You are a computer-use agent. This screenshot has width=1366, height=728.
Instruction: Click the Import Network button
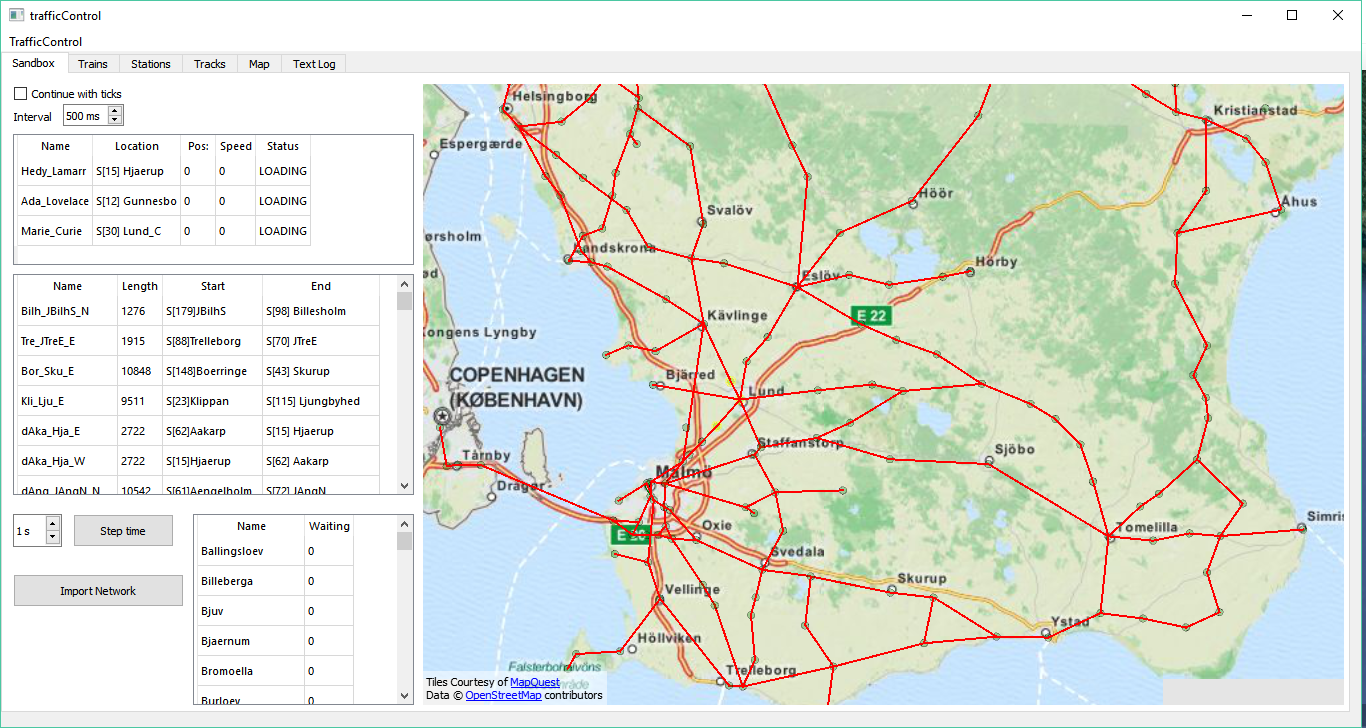pyautogui.click(x=97, y=590)
